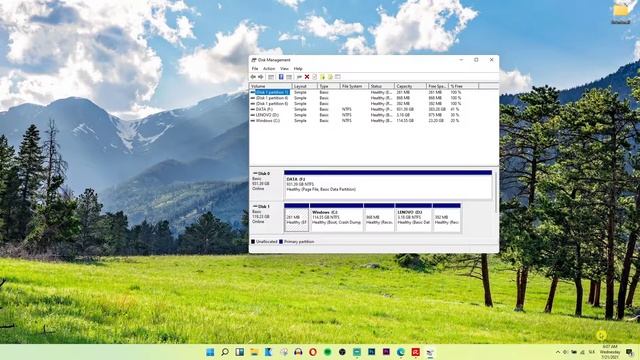This screenshot has height=360, width=640.
Task: Sort by the Layout column header
Action: (x=304, y=86)
